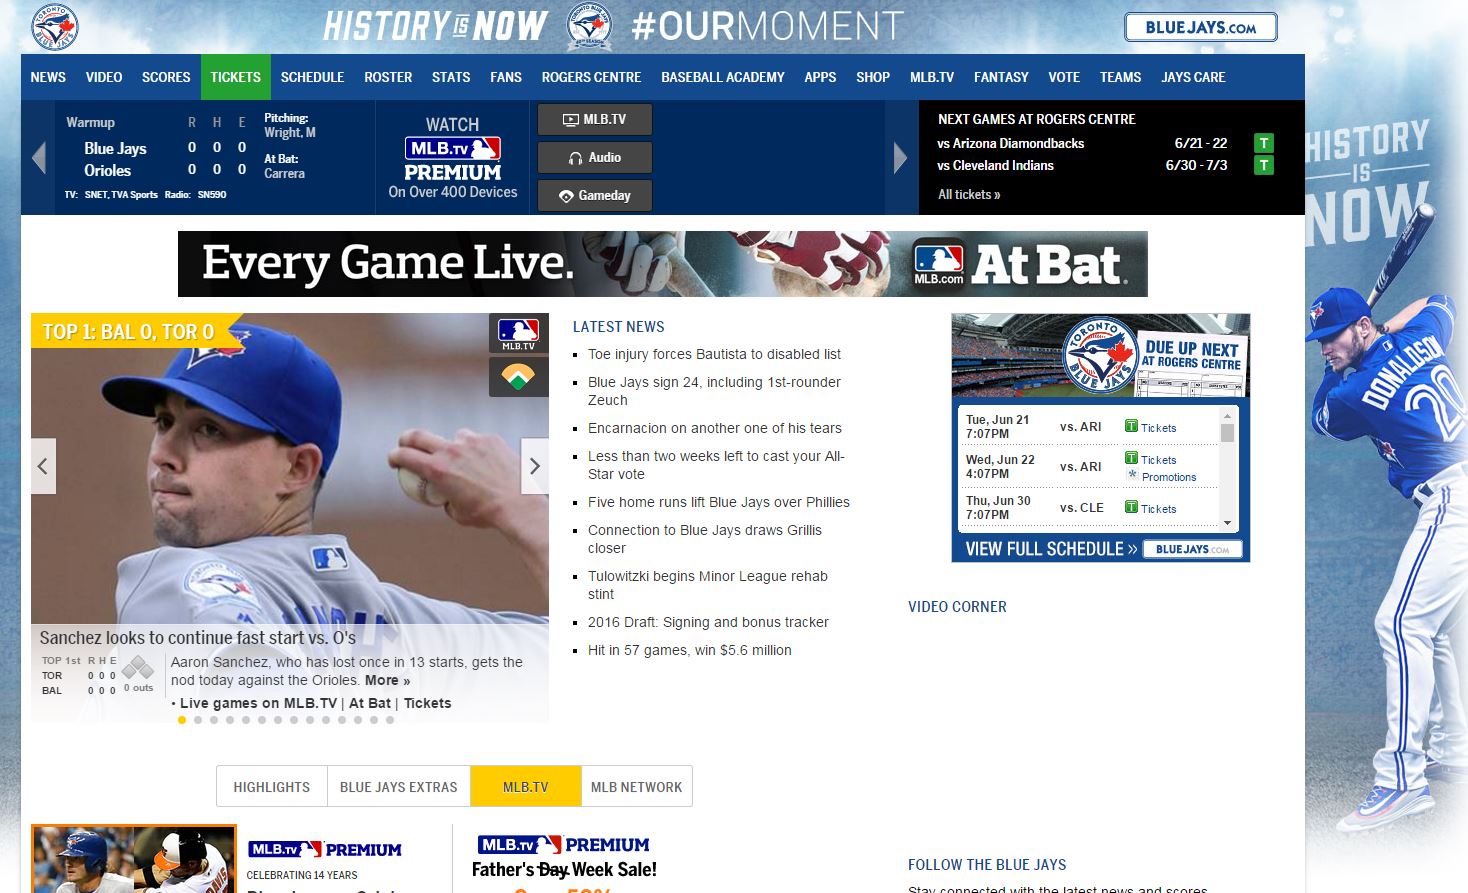Open the STATS menu

(451, 77)
